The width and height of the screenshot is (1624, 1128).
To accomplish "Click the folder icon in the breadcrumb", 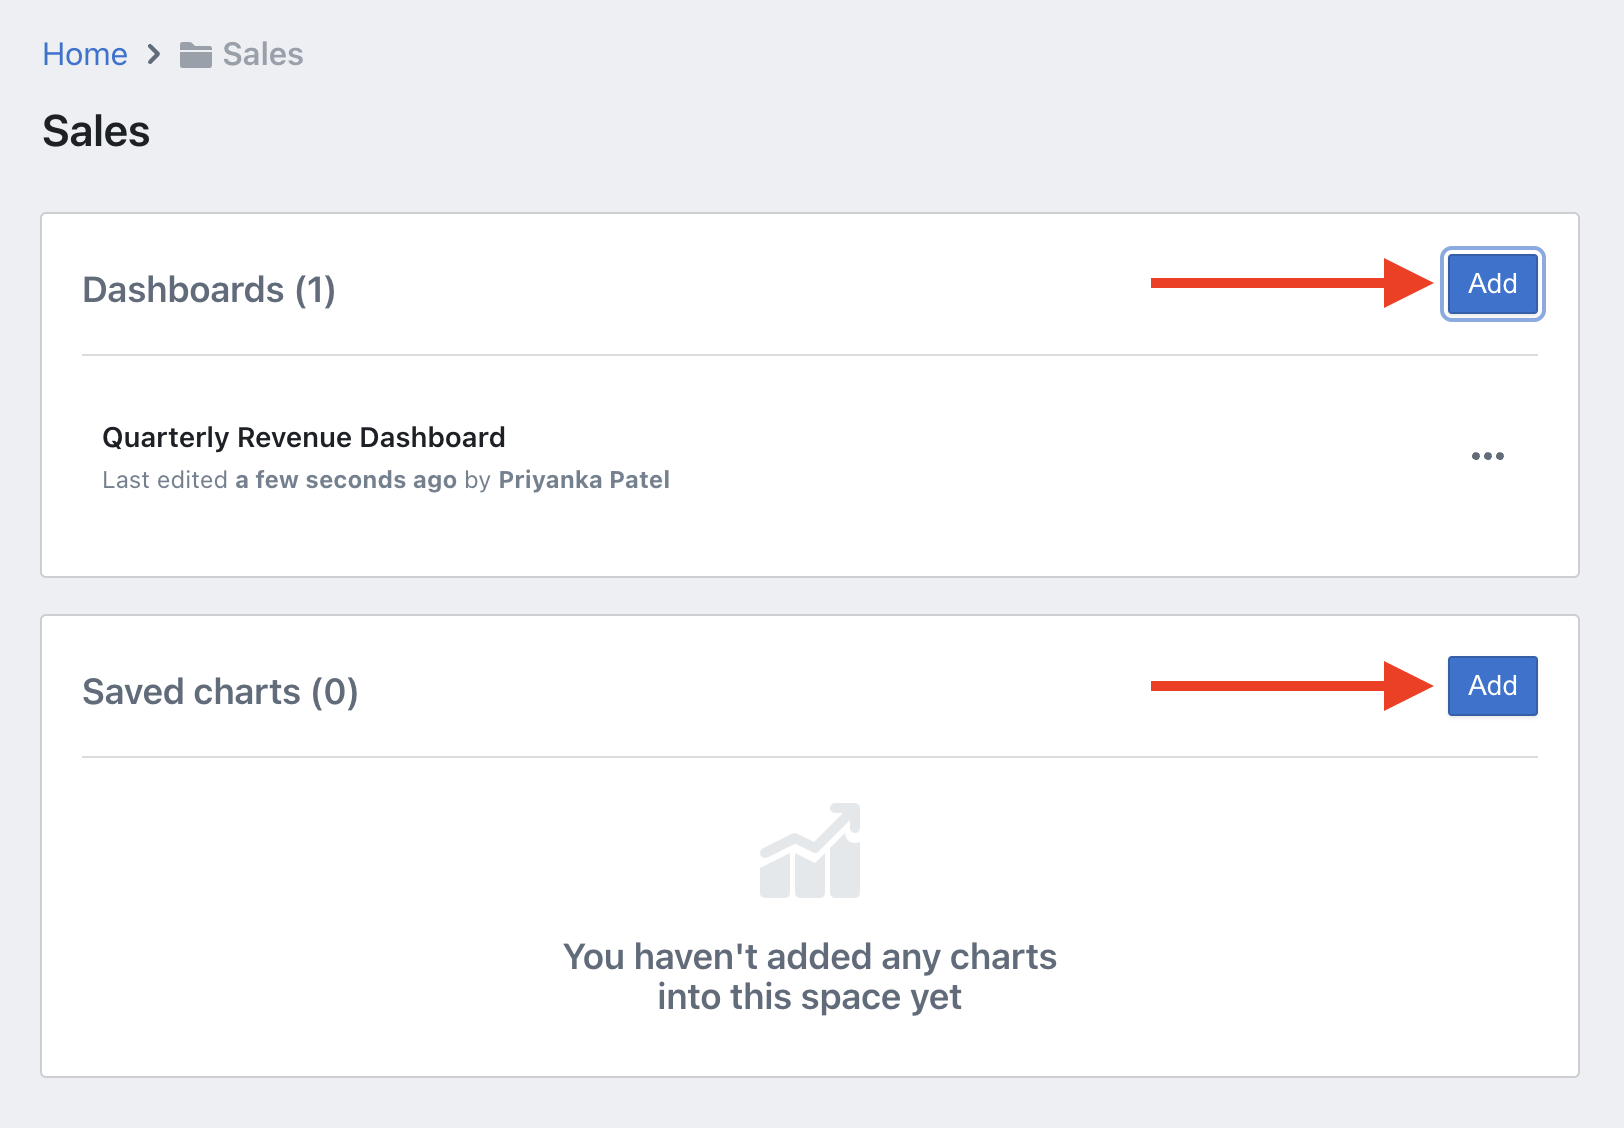I will [195, 55].
